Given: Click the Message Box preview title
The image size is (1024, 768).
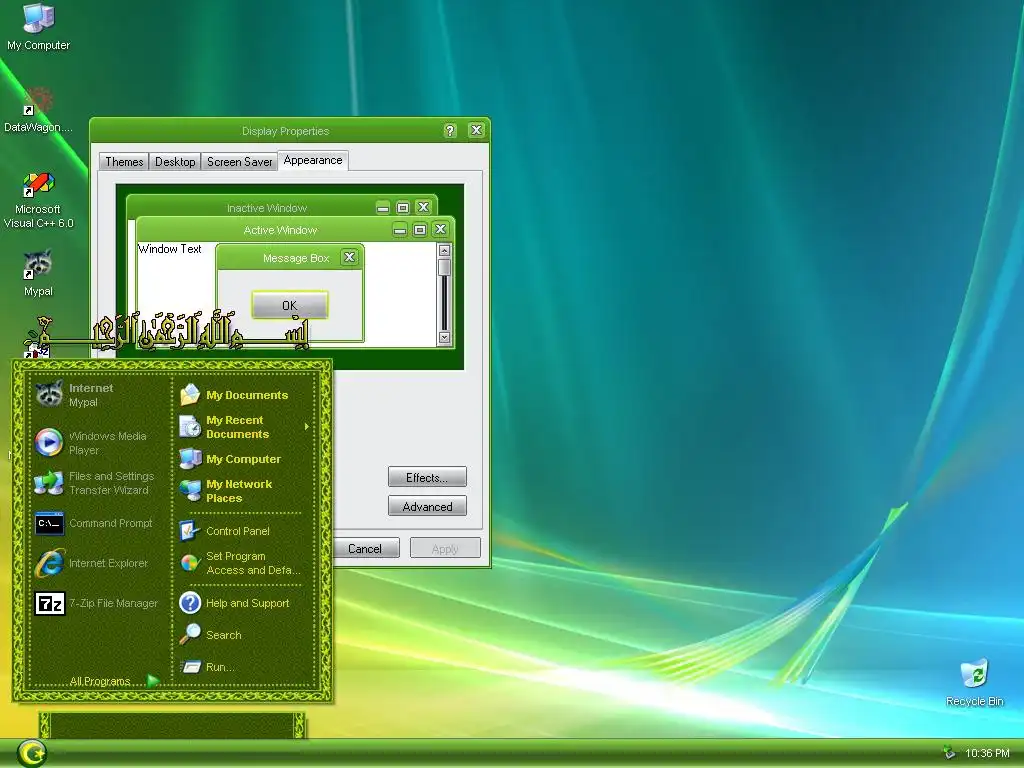Looking at the screenshot, I should click(296, 258).
